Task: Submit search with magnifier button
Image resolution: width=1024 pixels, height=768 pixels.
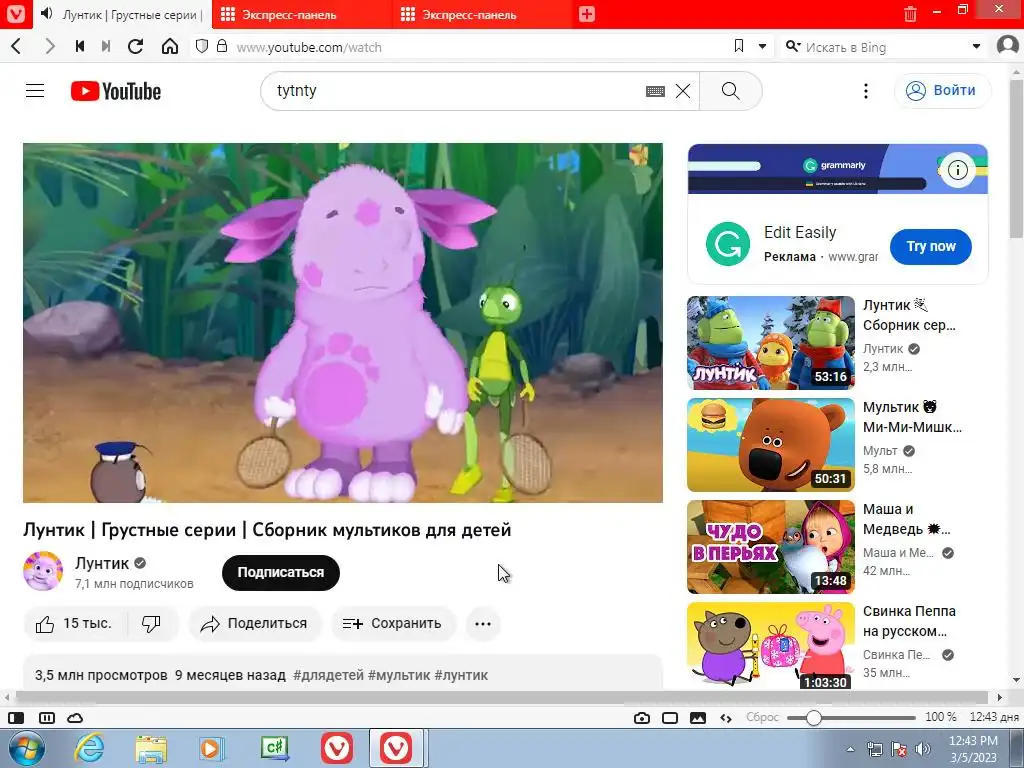Action: pos(731,91)
